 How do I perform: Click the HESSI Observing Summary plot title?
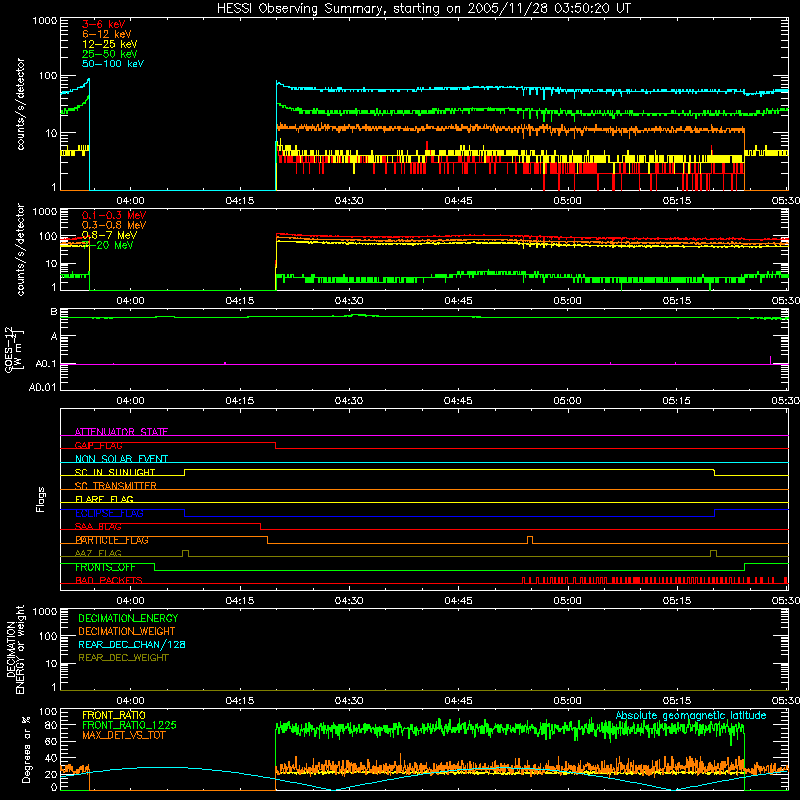(x=423, y=8)
